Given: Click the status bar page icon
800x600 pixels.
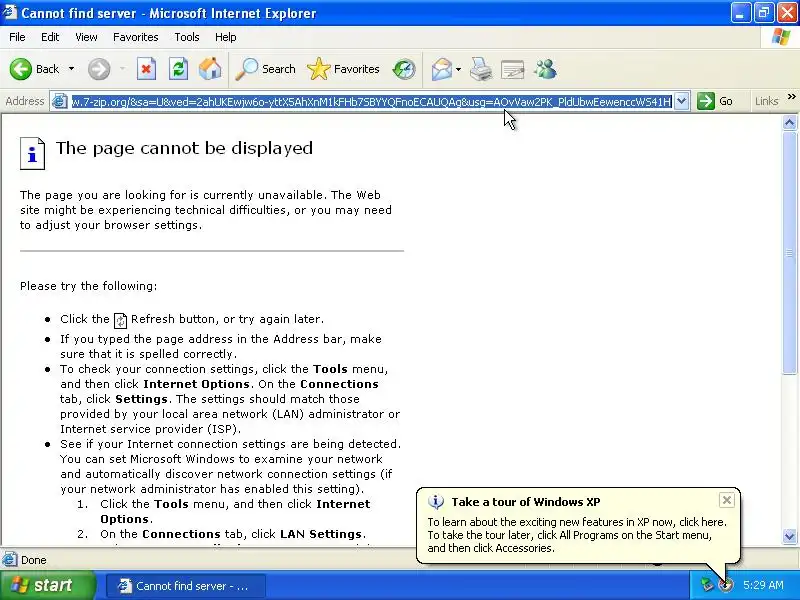Looking at the screenshot, I should click(10, 560).
